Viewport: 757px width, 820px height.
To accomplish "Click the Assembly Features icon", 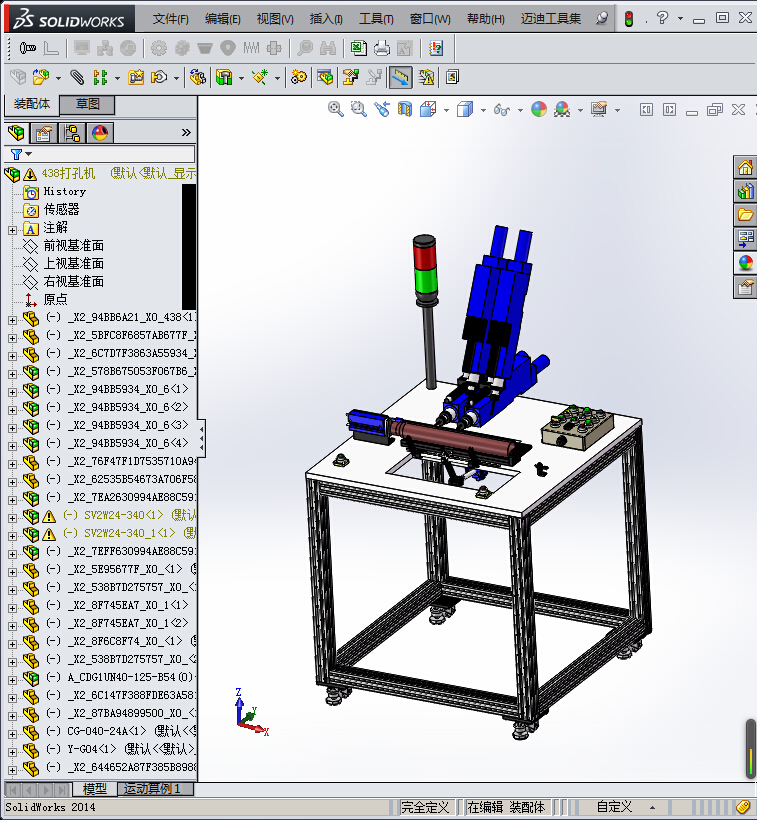I will [224, 78].
